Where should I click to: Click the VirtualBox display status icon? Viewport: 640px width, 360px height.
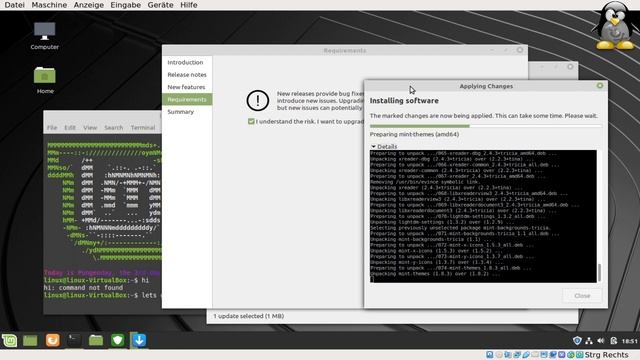point(544,355)
